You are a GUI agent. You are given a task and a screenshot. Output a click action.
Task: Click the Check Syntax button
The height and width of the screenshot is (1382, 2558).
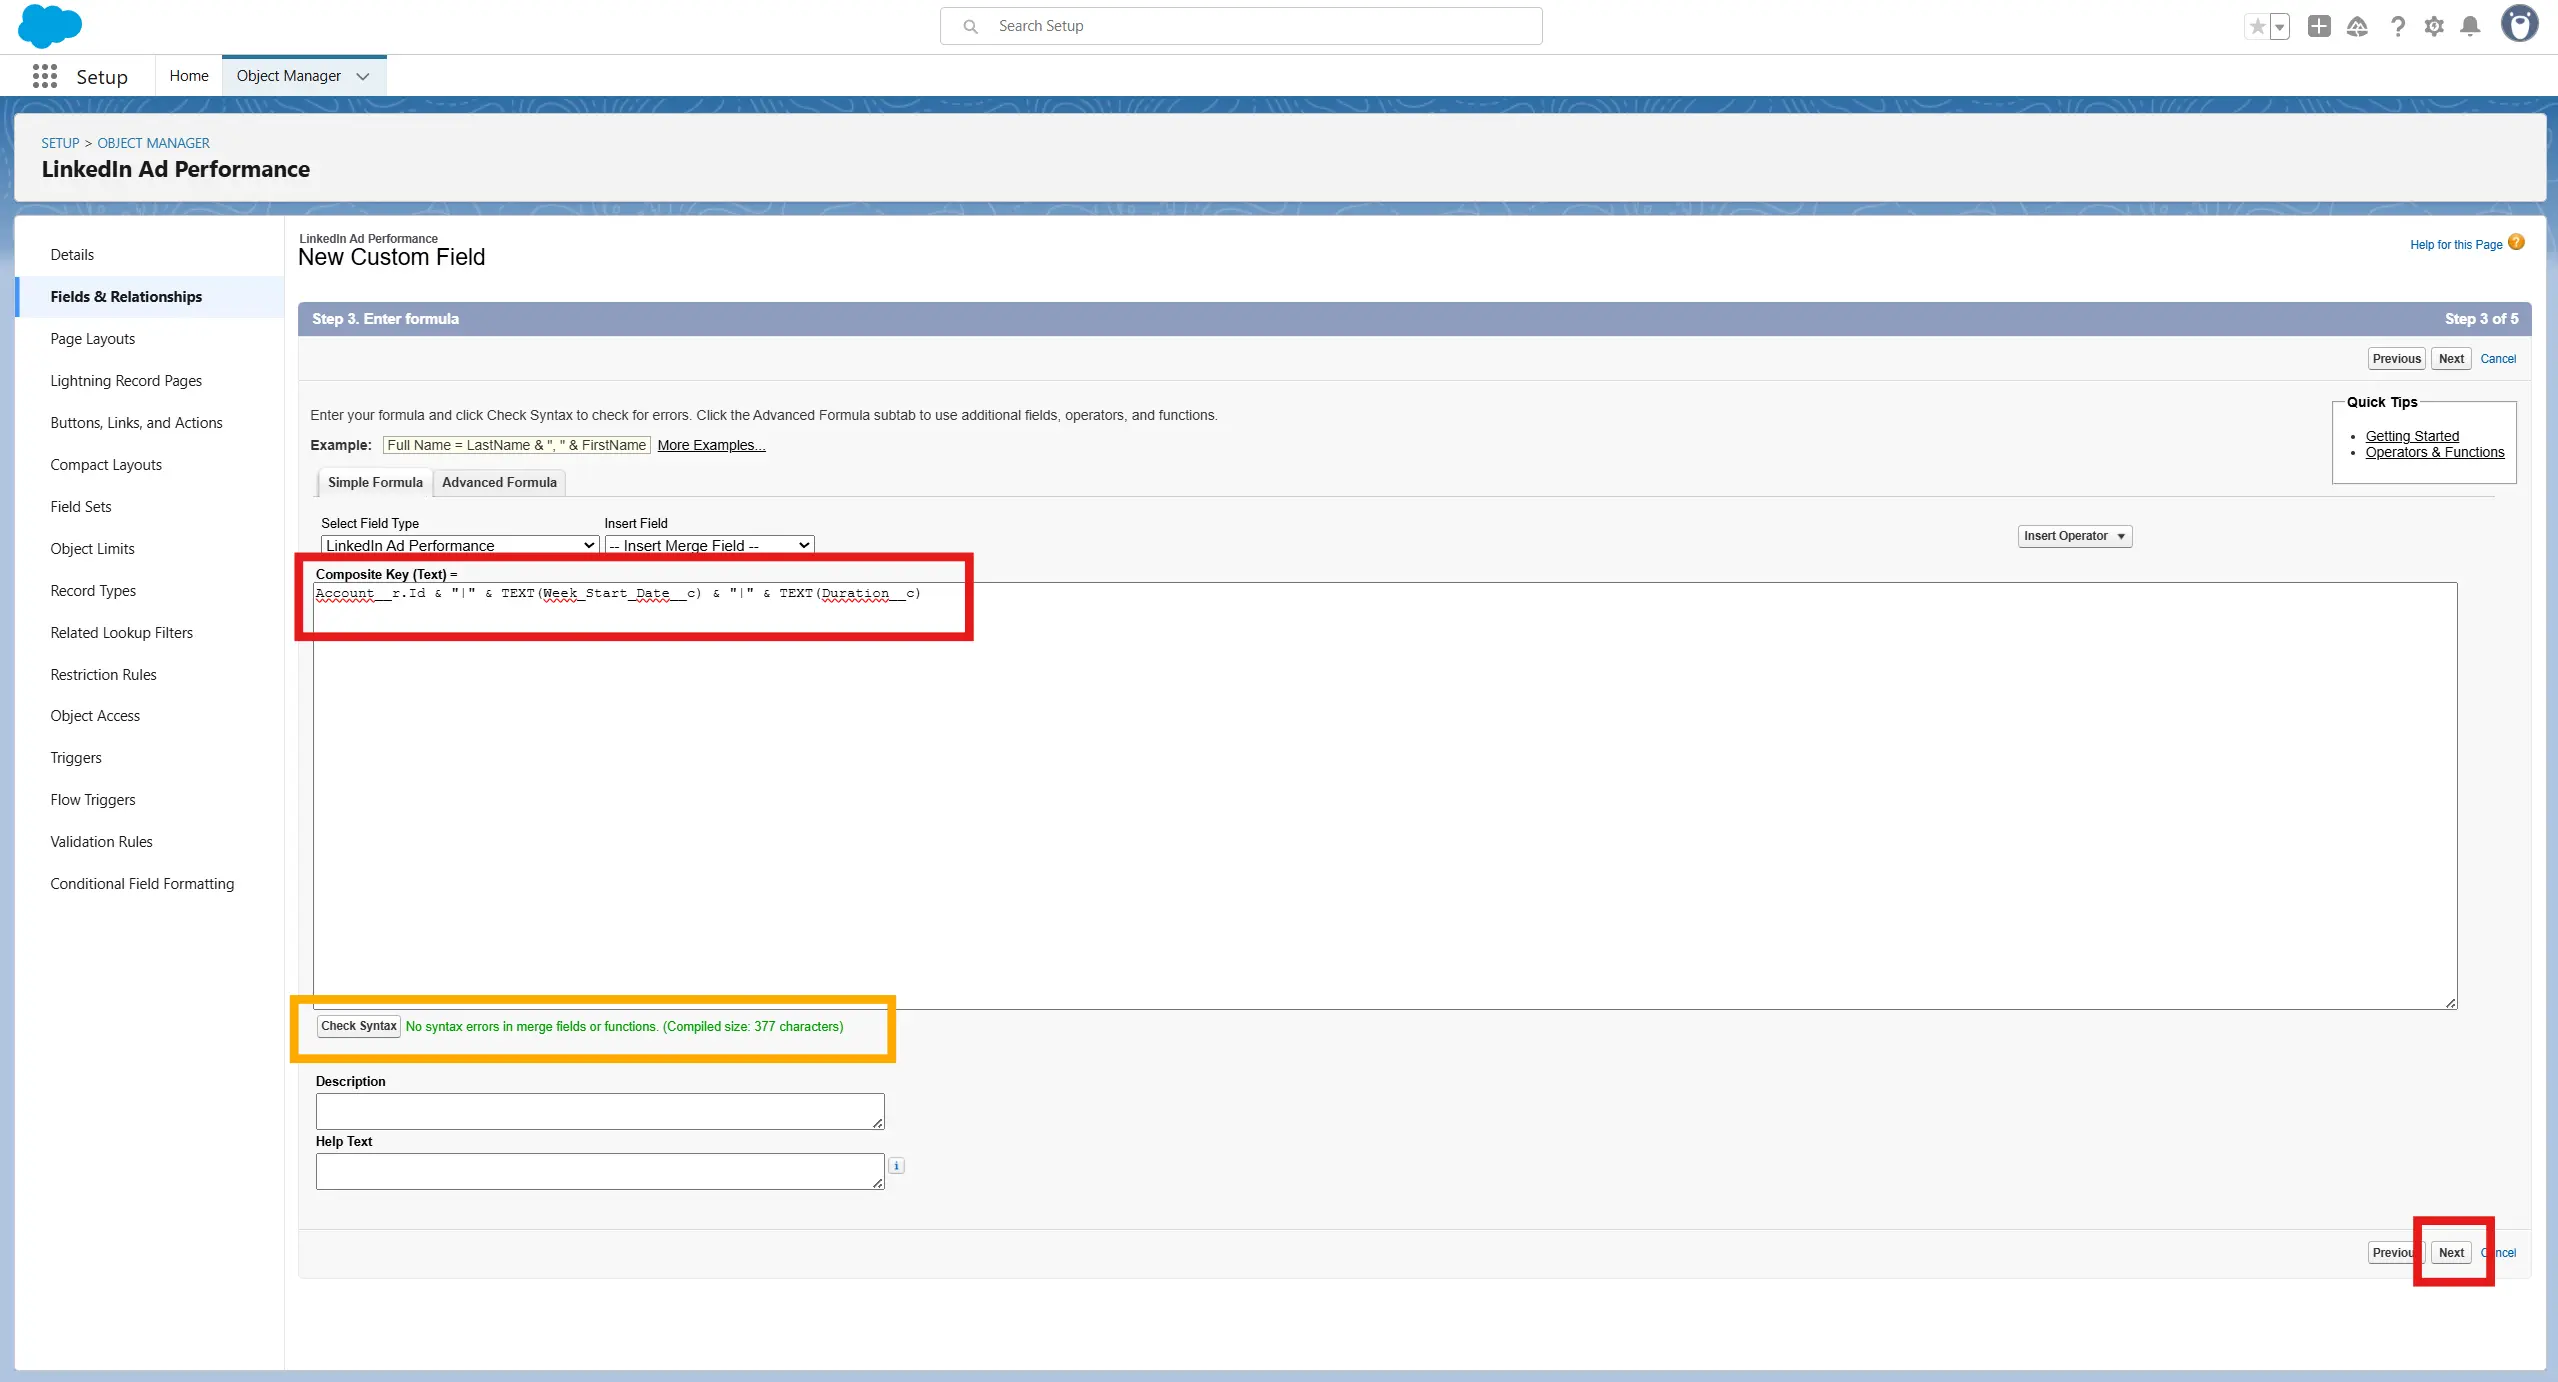pos(358,1026)
